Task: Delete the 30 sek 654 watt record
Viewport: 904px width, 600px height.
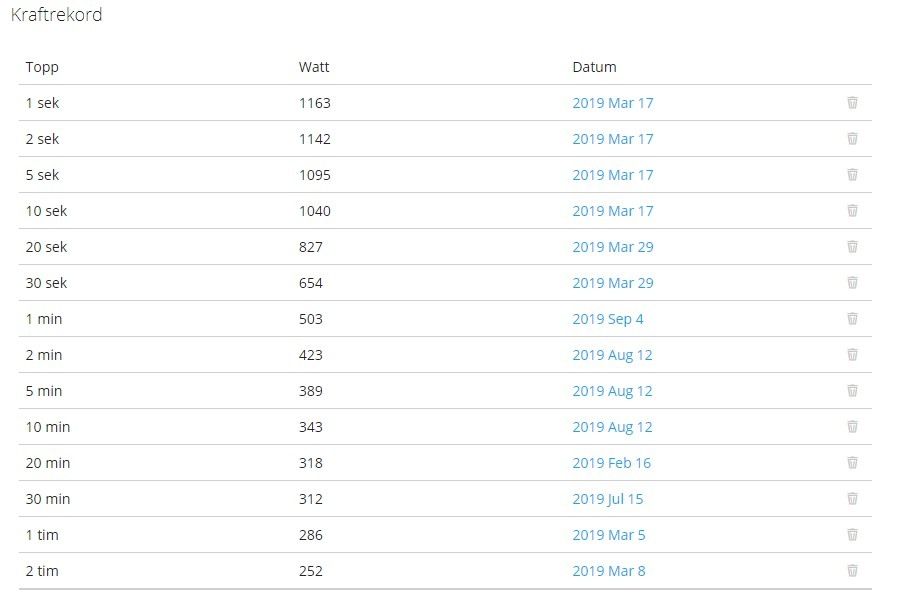Action: point(852,282)
